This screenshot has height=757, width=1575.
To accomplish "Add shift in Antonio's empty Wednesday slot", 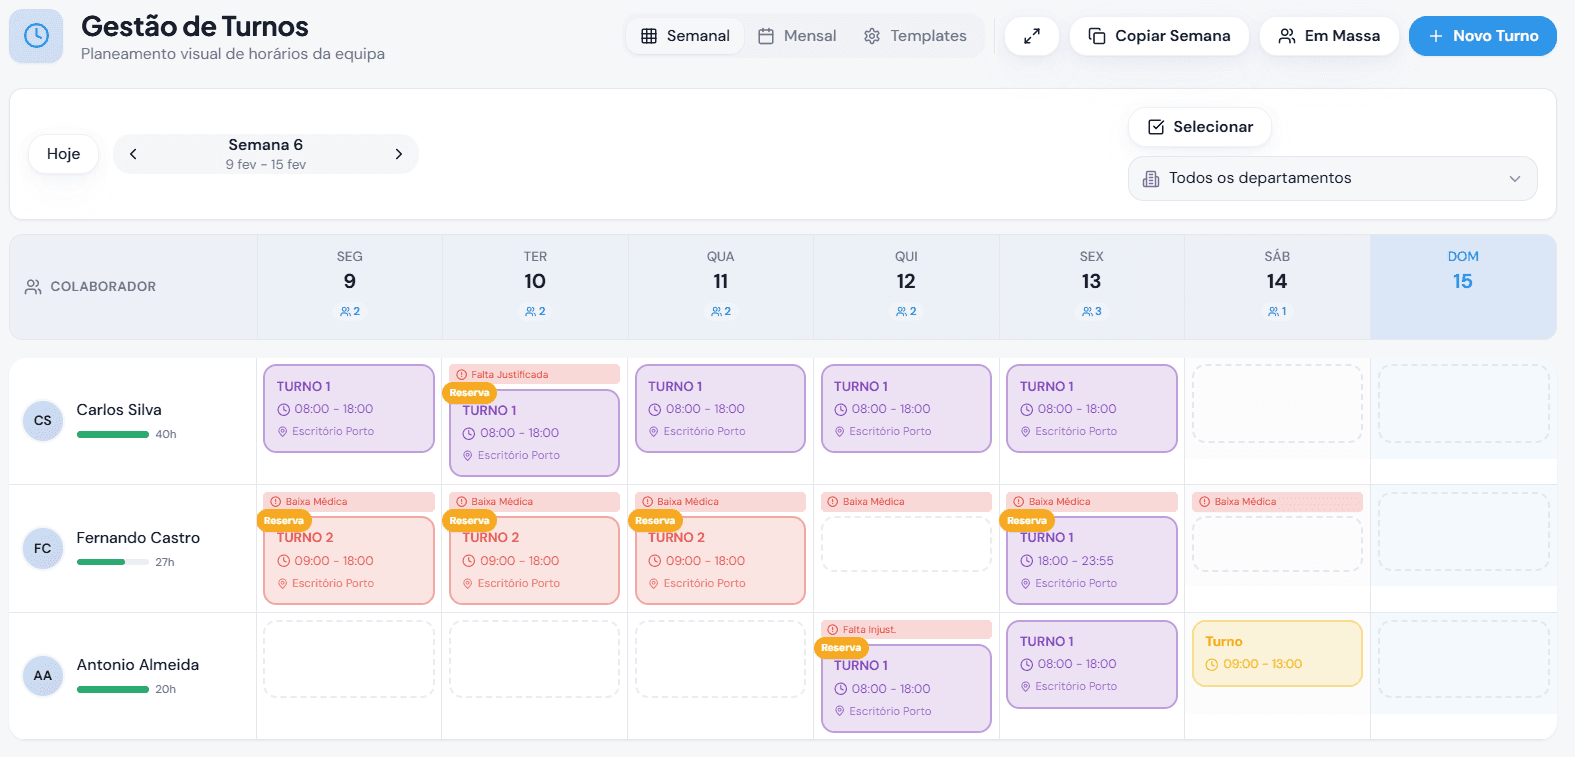I will coord(721,659).
